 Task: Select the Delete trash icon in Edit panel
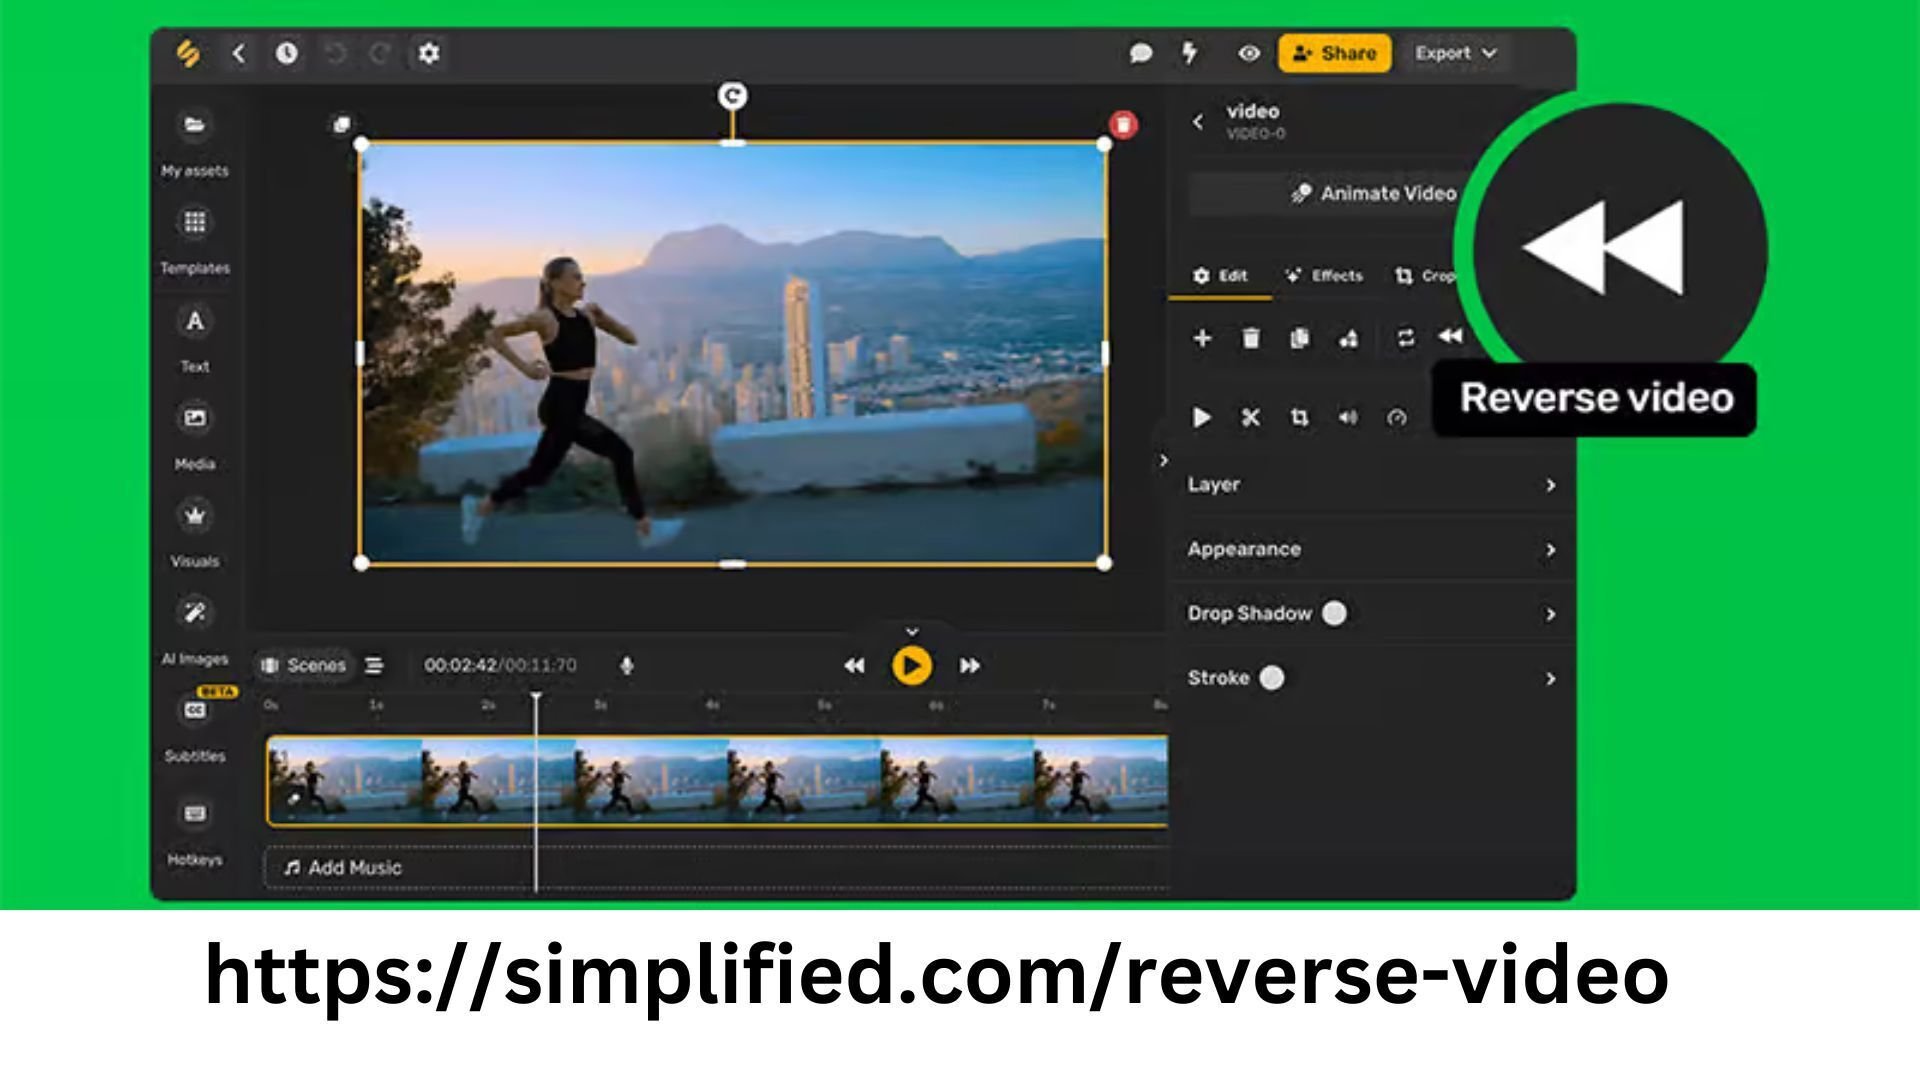pos(1250,338)
